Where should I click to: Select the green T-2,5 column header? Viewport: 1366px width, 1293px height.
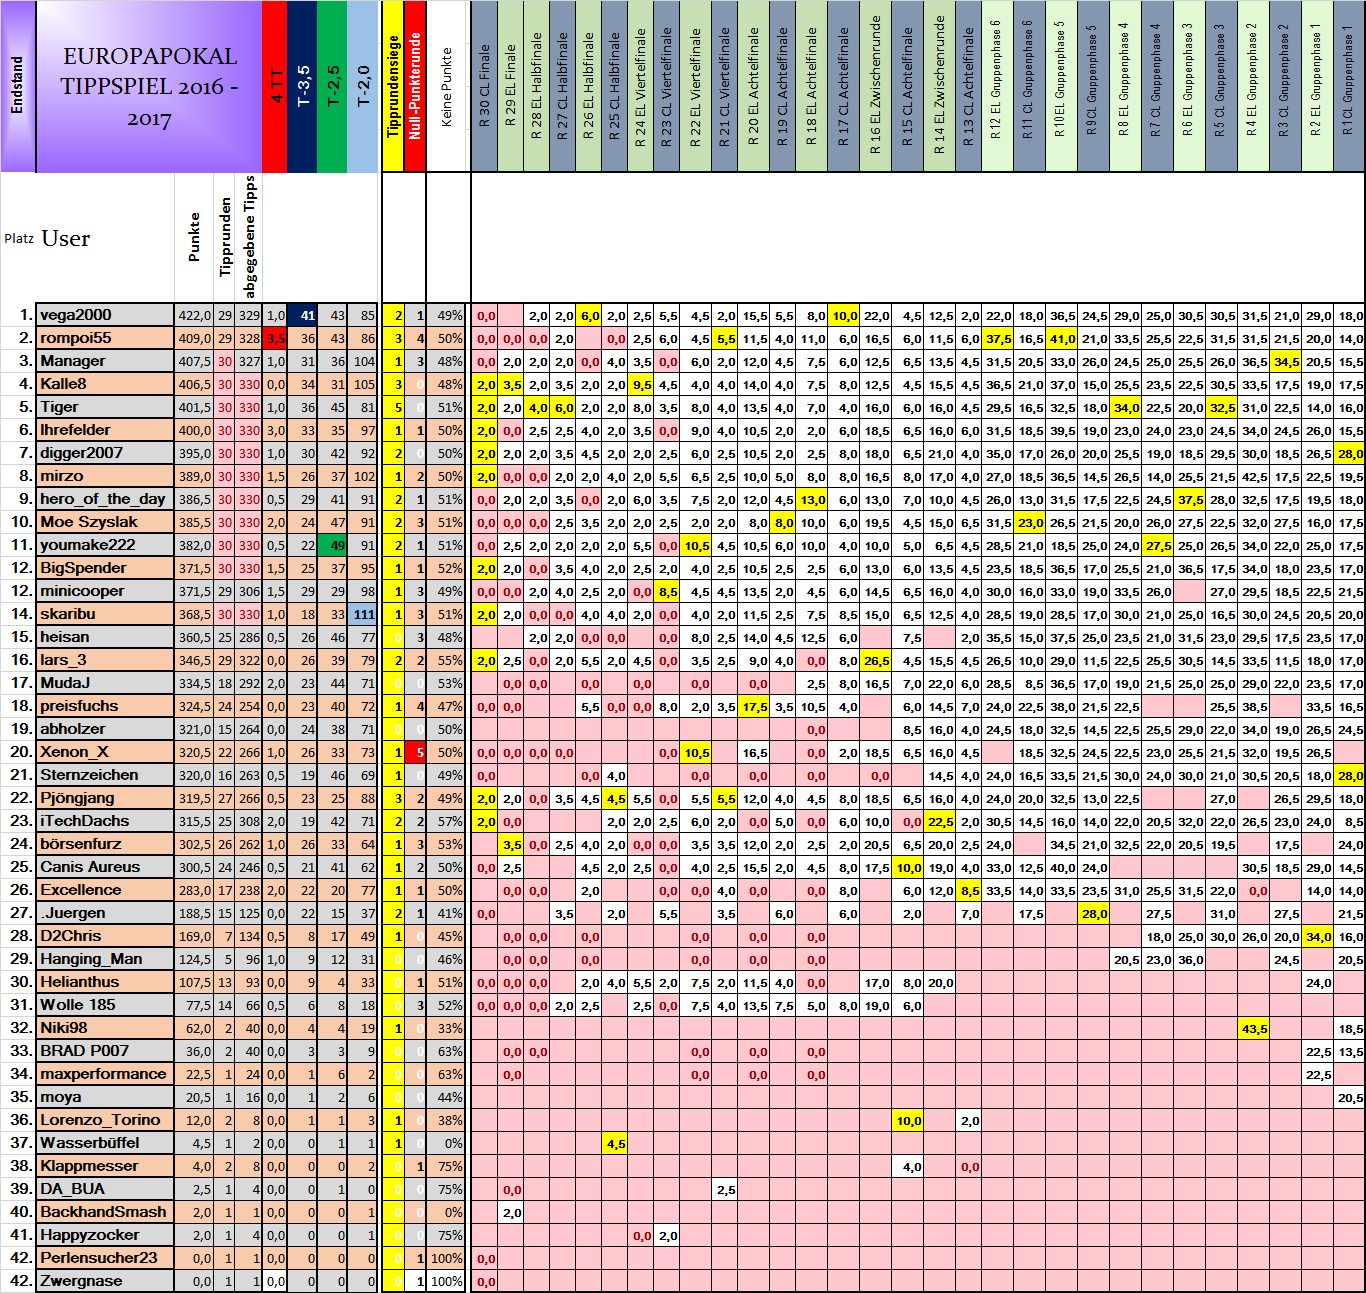(x=332, y=86)
